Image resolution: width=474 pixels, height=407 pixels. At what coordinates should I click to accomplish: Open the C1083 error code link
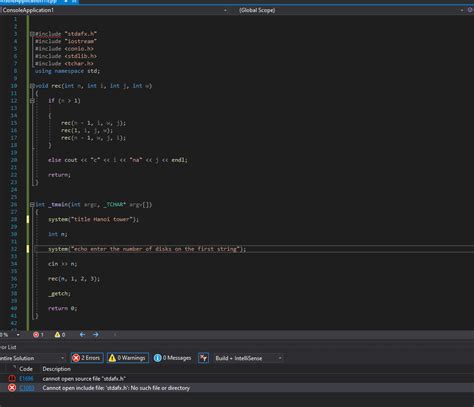tap(27, 388)
